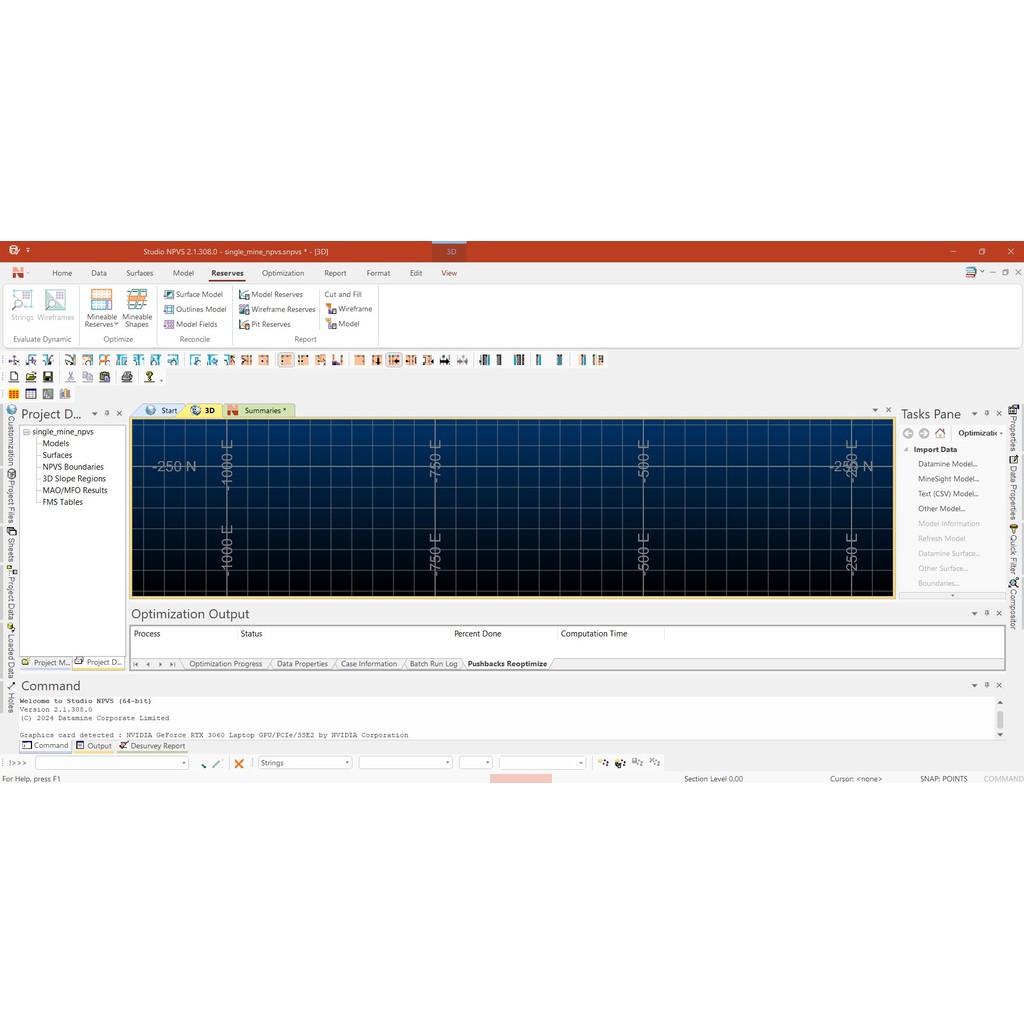The width and height of the screenshot is (1024, 1024).
Task: Pin the Project Data panel
Action: pos(107,413)
